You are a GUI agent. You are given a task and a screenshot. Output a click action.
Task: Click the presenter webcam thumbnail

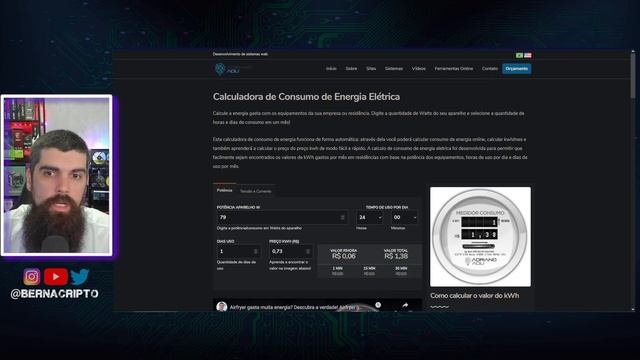(x=57, y=176)
